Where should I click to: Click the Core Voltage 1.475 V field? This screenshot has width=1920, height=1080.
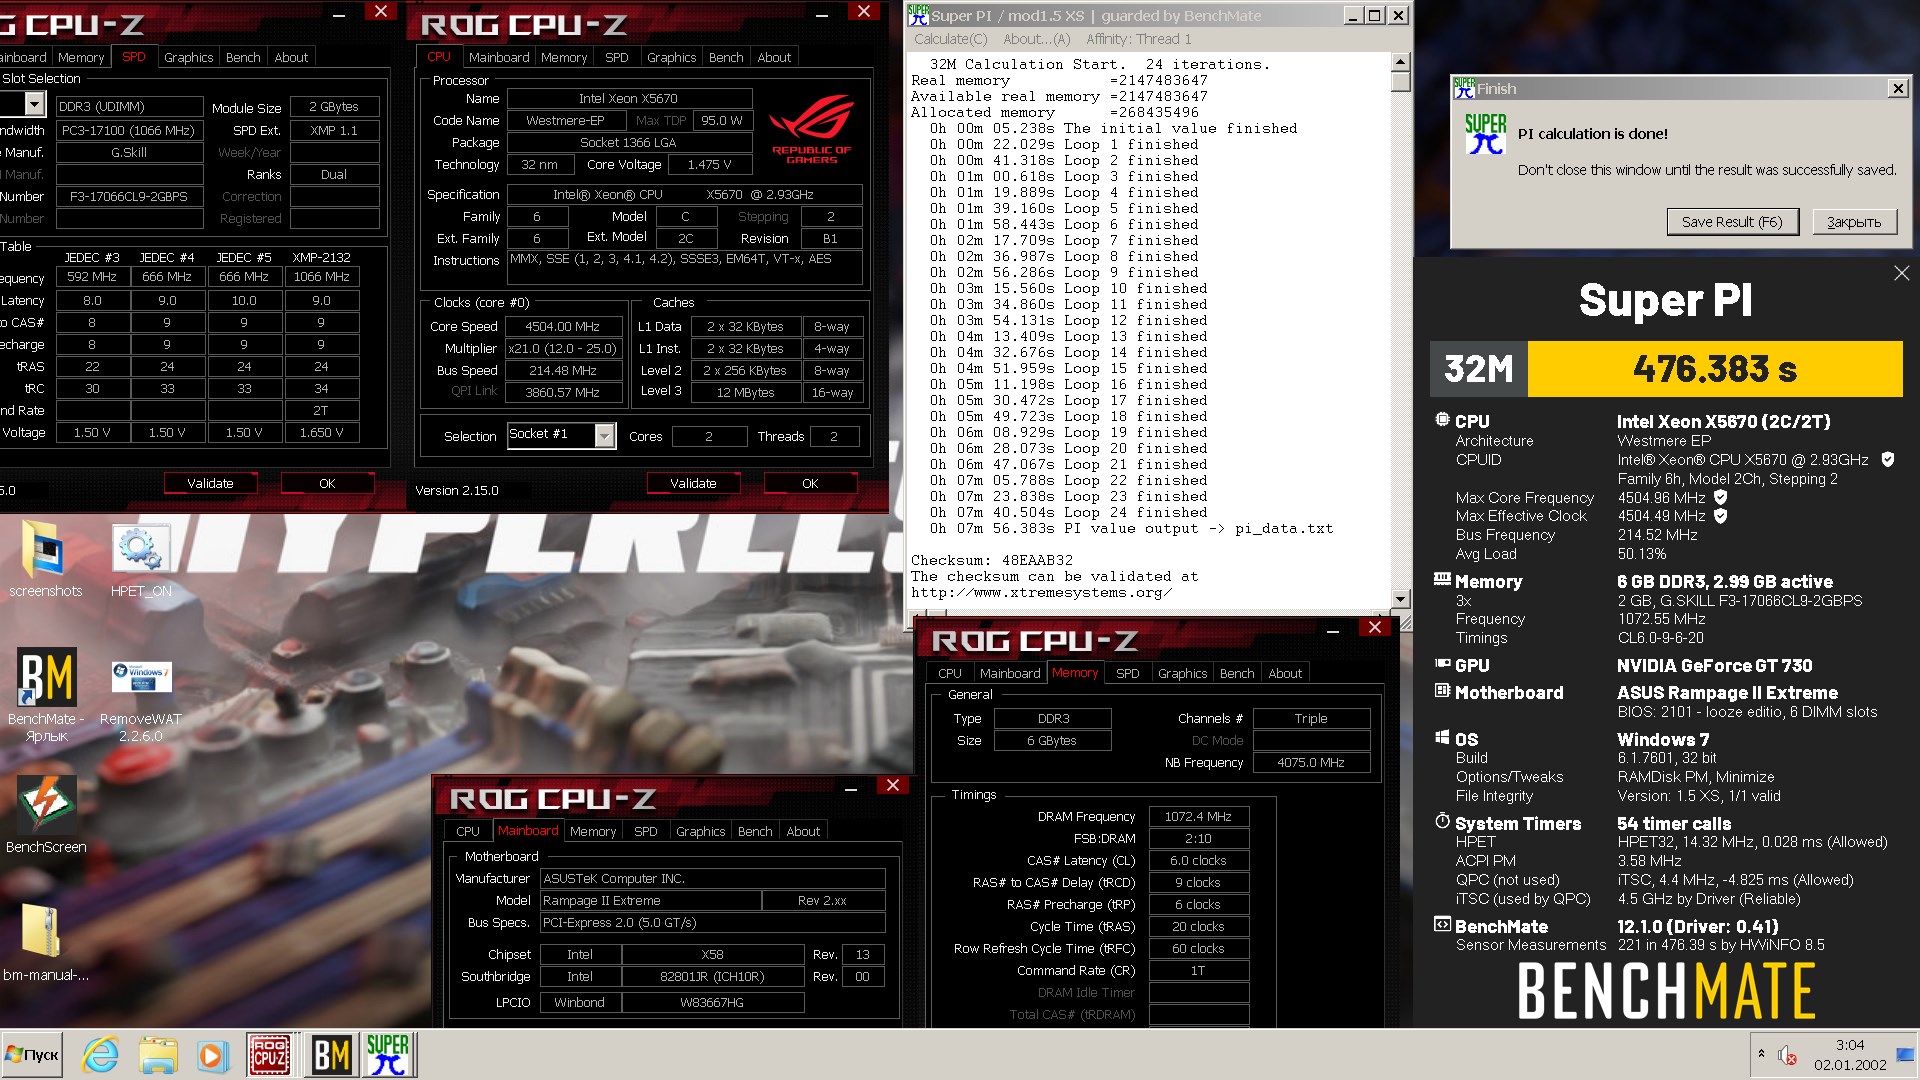coord(709,164)
